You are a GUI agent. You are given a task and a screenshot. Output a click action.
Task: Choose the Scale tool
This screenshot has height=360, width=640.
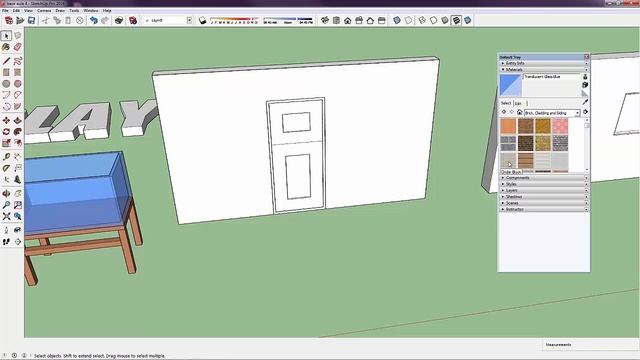tap(6, 143)
